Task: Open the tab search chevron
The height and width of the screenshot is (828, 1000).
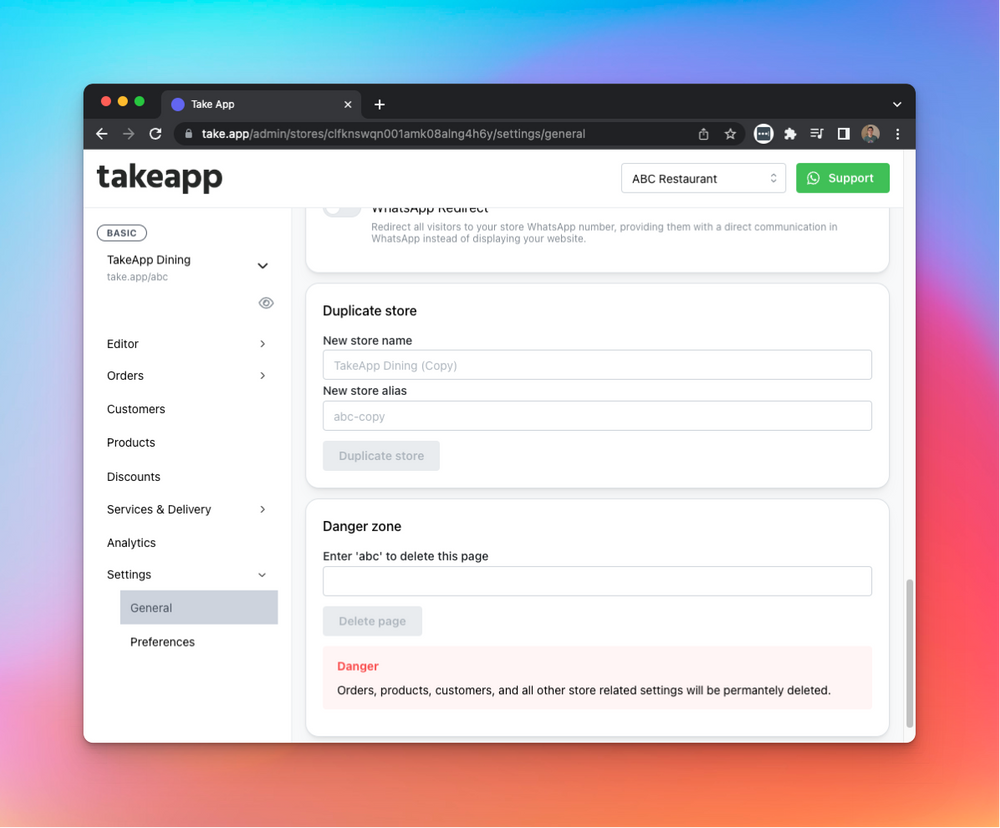Action: coord(897,105)
